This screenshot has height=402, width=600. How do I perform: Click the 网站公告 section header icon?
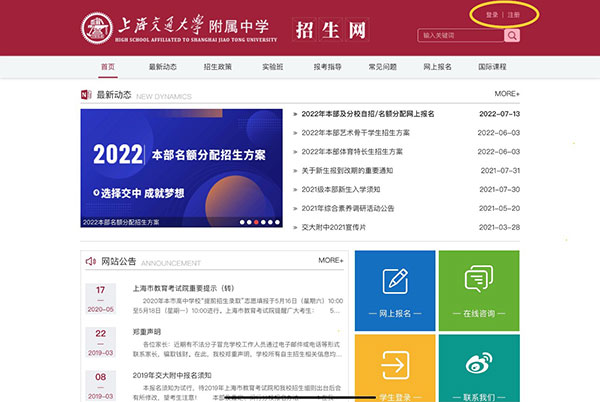(91, 261)
